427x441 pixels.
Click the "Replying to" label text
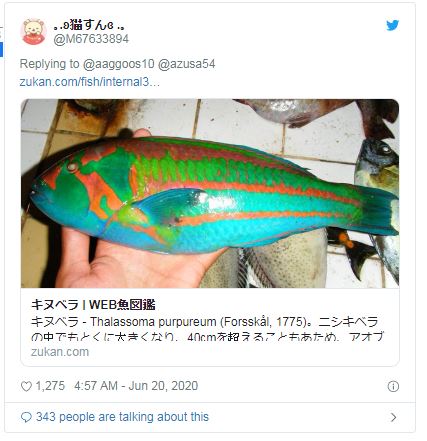coord(49,64)
